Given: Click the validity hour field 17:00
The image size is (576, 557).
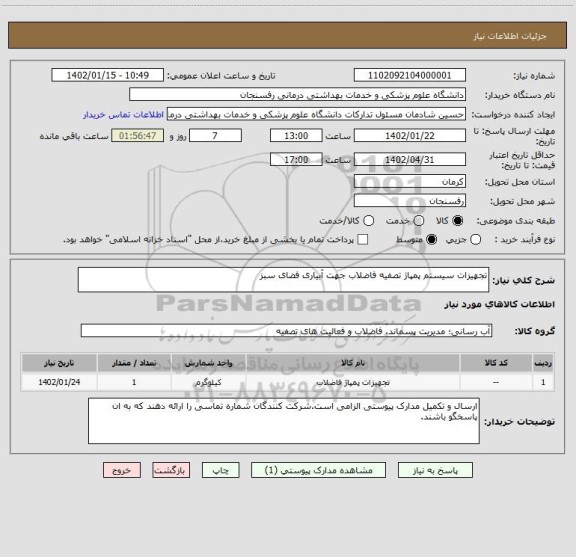Looking at the screenshot, I should pos(296,159).
